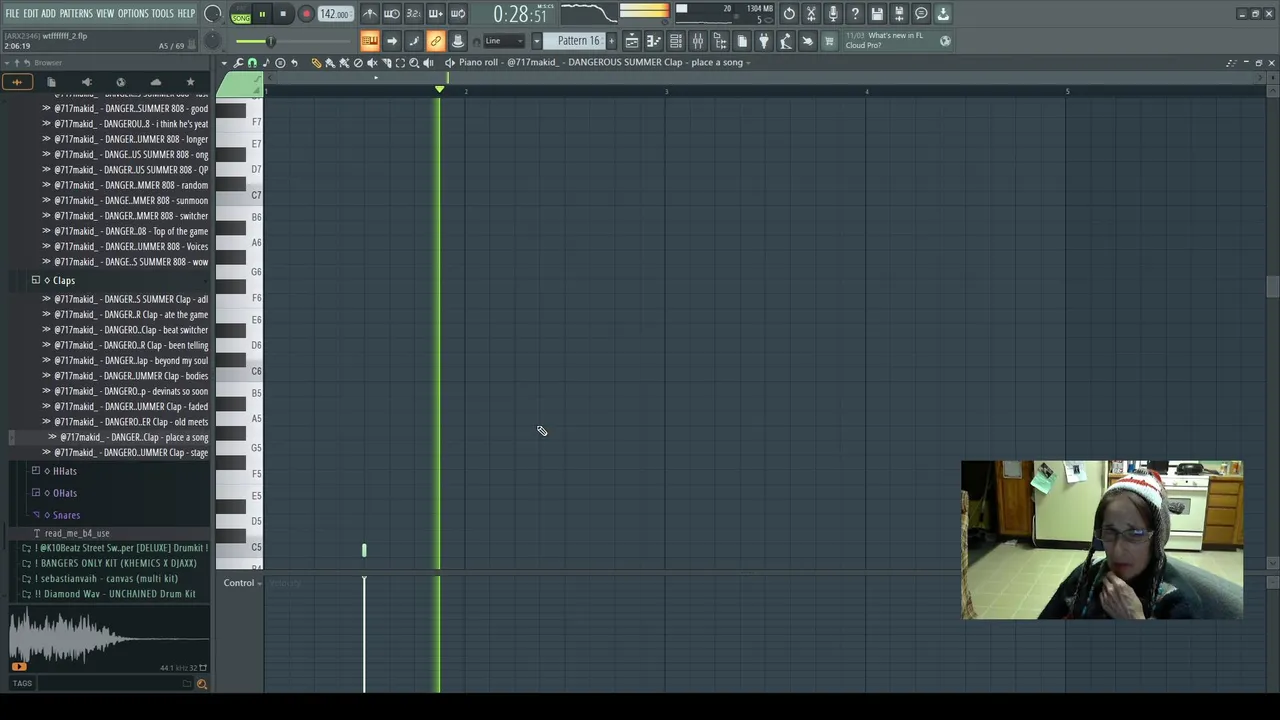Click the master volume knob
The height and width of the screenshot is (720, 1280).
[213, 14]
